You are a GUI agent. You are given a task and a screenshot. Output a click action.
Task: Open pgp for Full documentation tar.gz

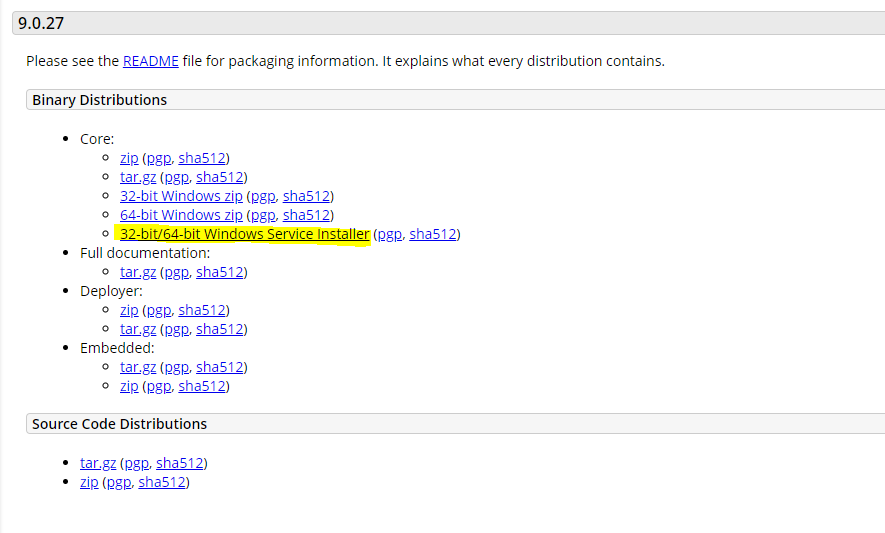coord(176,273)
